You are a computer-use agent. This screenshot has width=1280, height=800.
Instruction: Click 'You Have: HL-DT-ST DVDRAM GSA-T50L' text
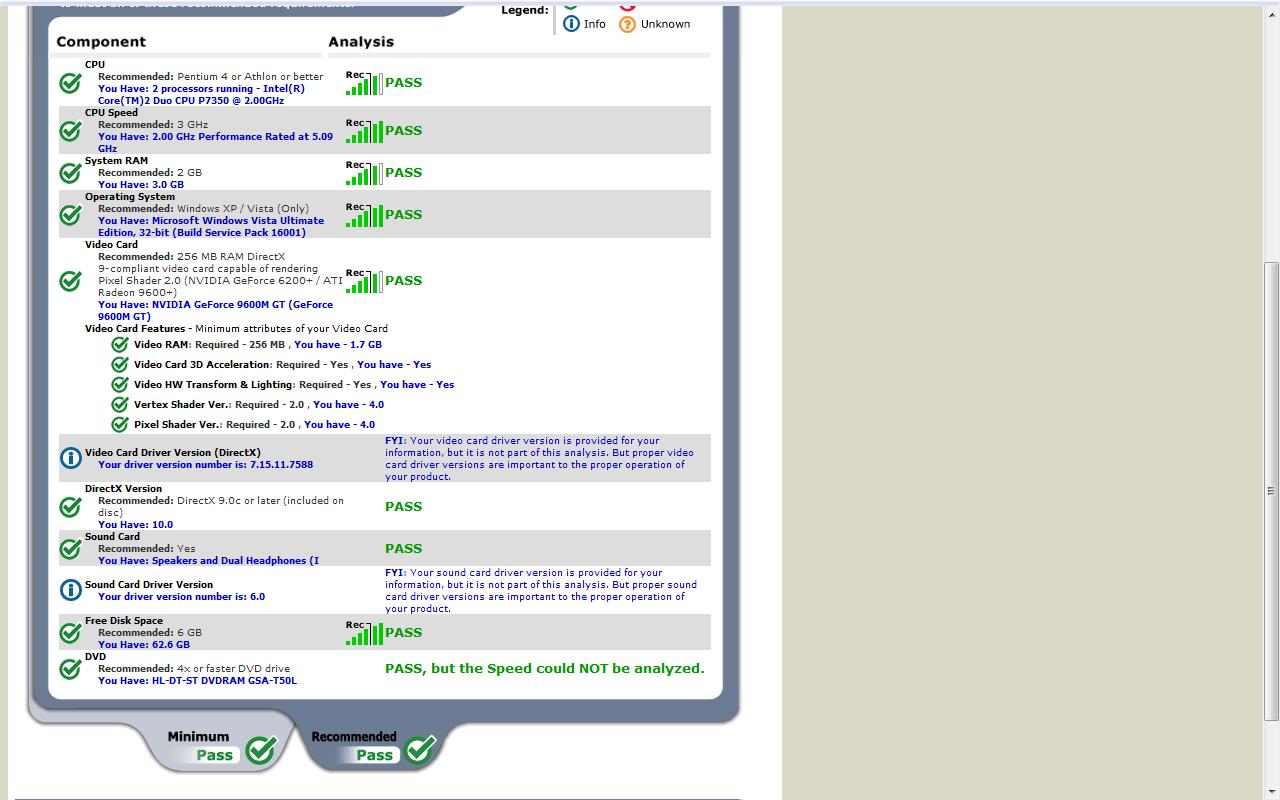(x=197, y=681)
